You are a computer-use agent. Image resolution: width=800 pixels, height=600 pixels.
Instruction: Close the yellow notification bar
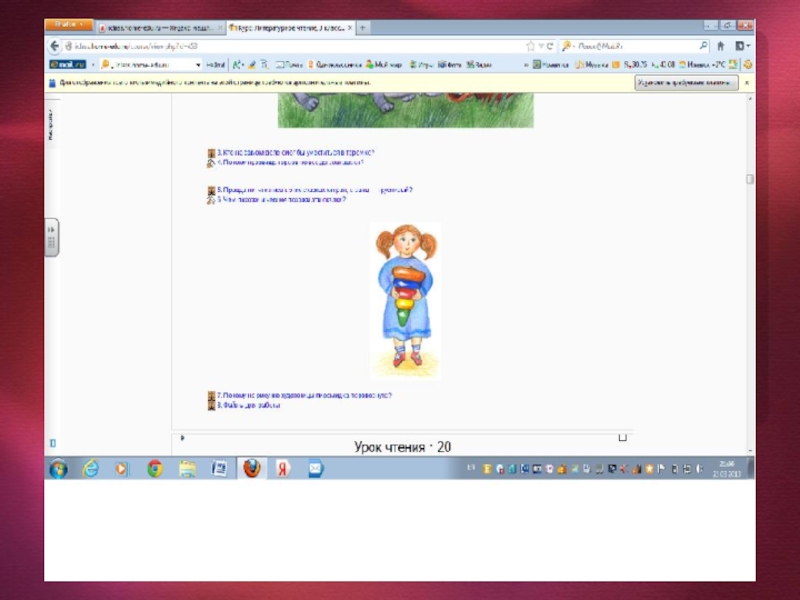click(x=747, y=83)
